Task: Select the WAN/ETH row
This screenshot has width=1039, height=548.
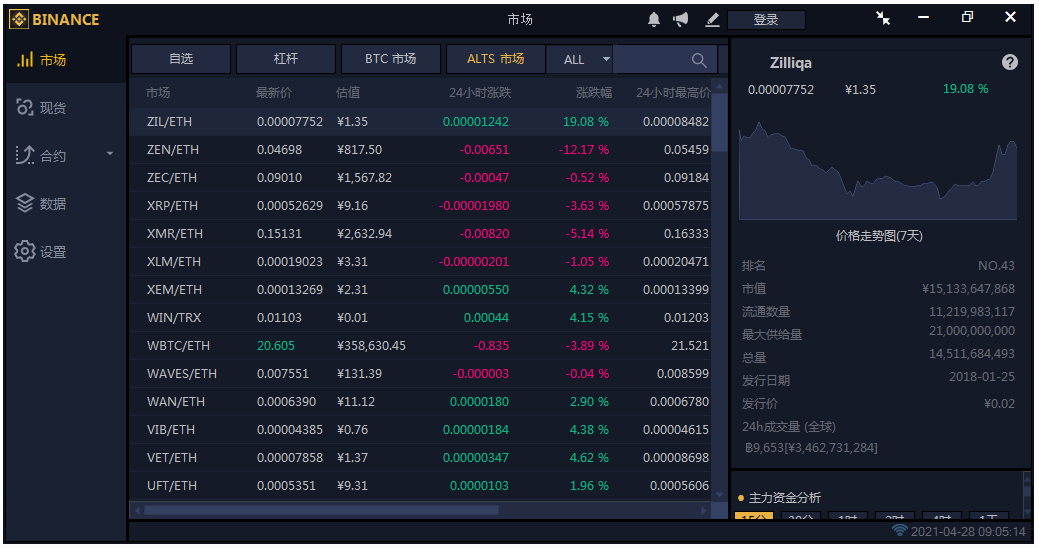Action: pos(420,402)
